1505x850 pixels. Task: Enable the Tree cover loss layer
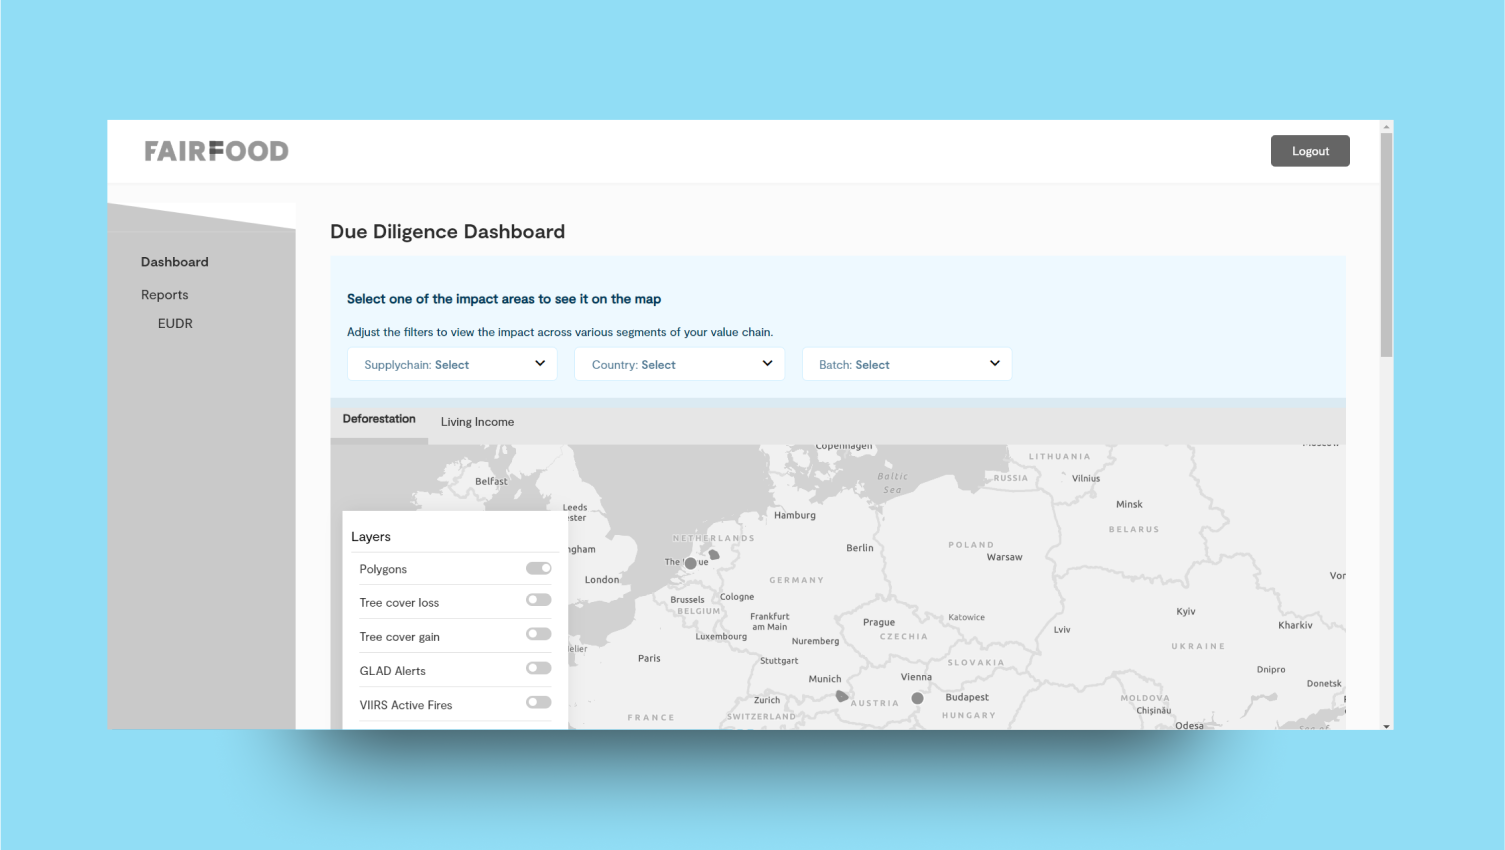pyautogui.click(x=539, y=600)
